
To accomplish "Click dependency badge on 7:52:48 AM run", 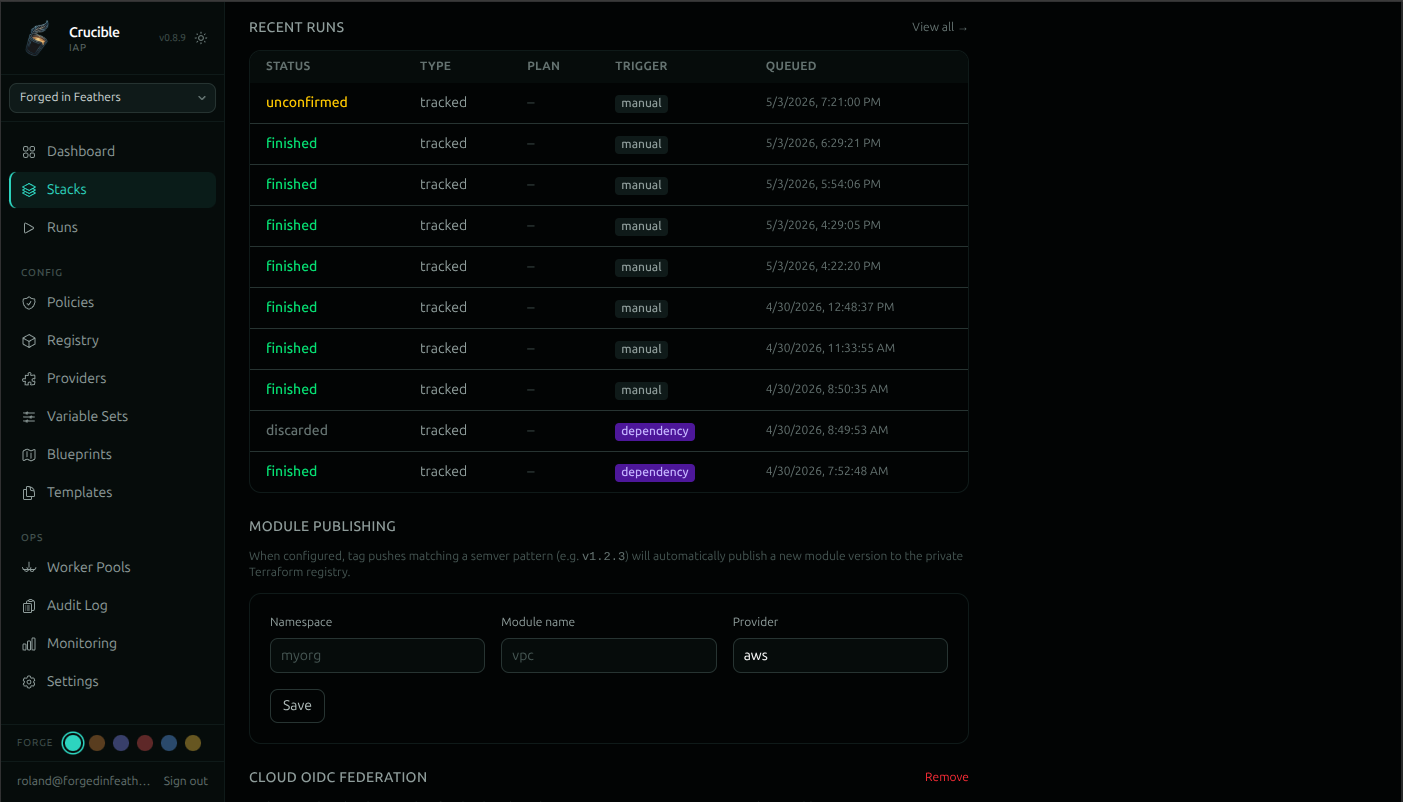I will pyautogui.click(x=655, y=472).
